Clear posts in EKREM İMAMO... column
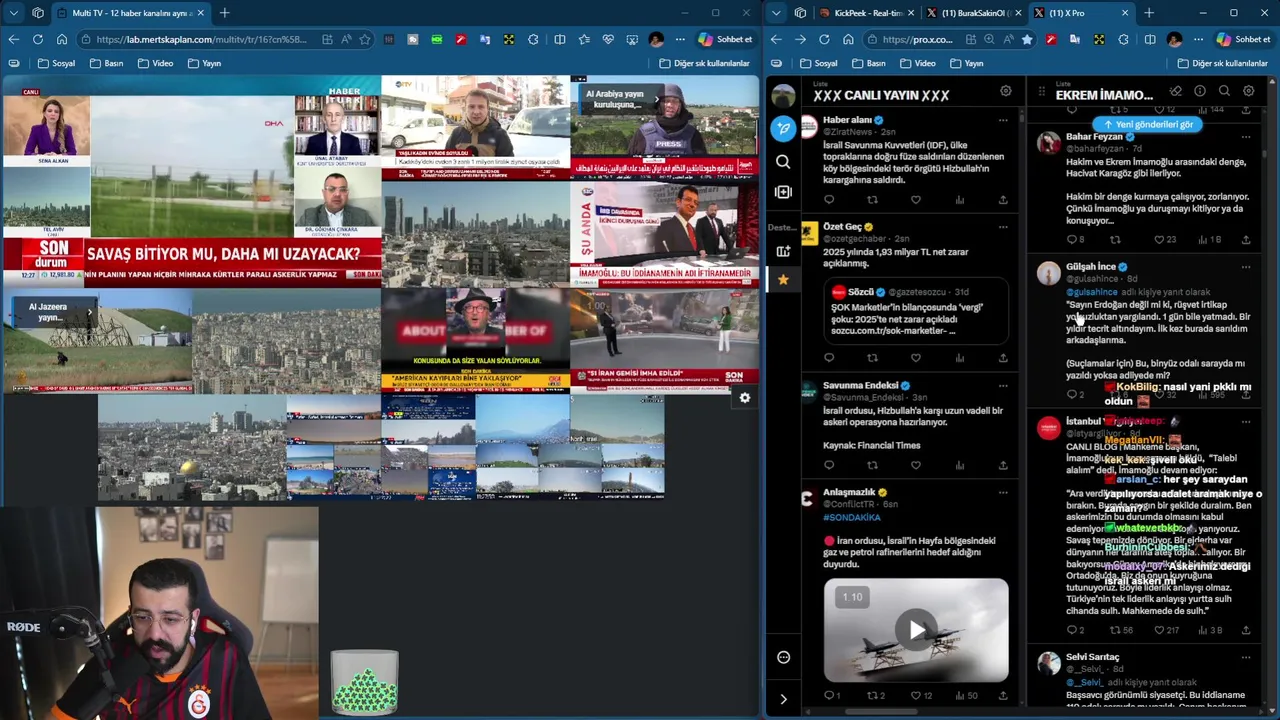Viewport: 1280px width, 720px height. click(1176, 91)
